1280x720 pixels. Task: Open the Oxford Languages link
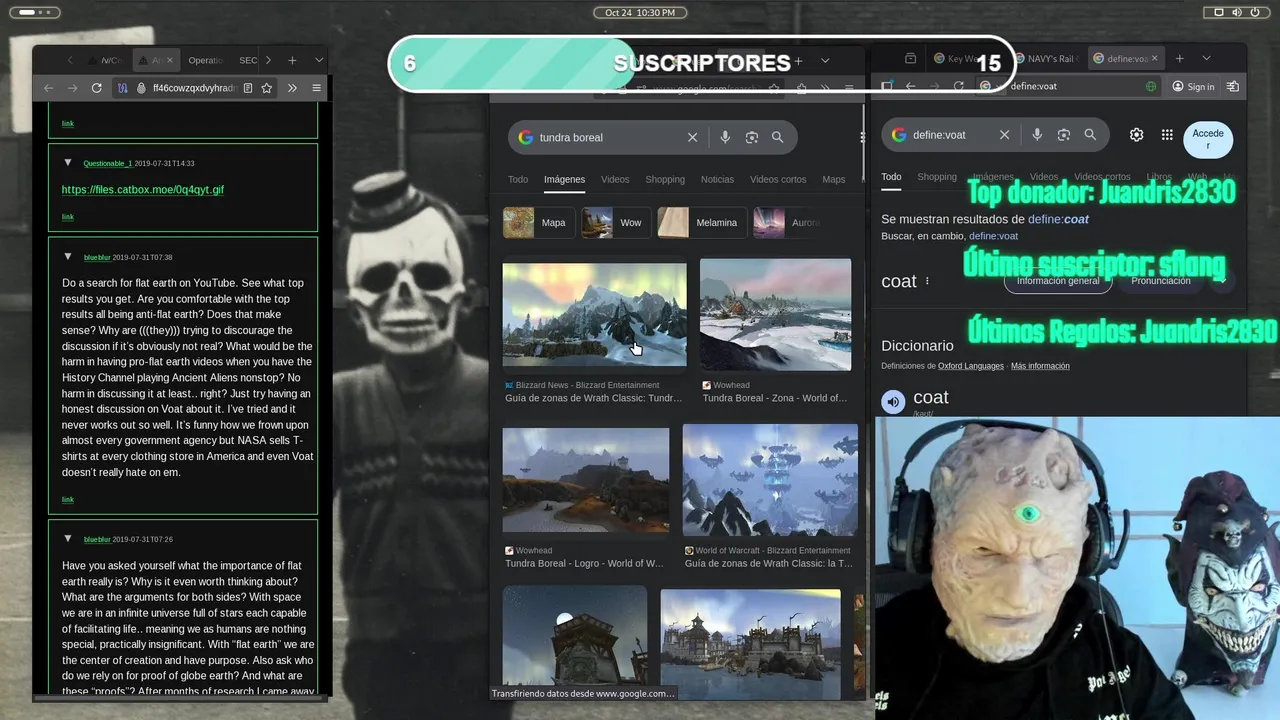(970, 366)
